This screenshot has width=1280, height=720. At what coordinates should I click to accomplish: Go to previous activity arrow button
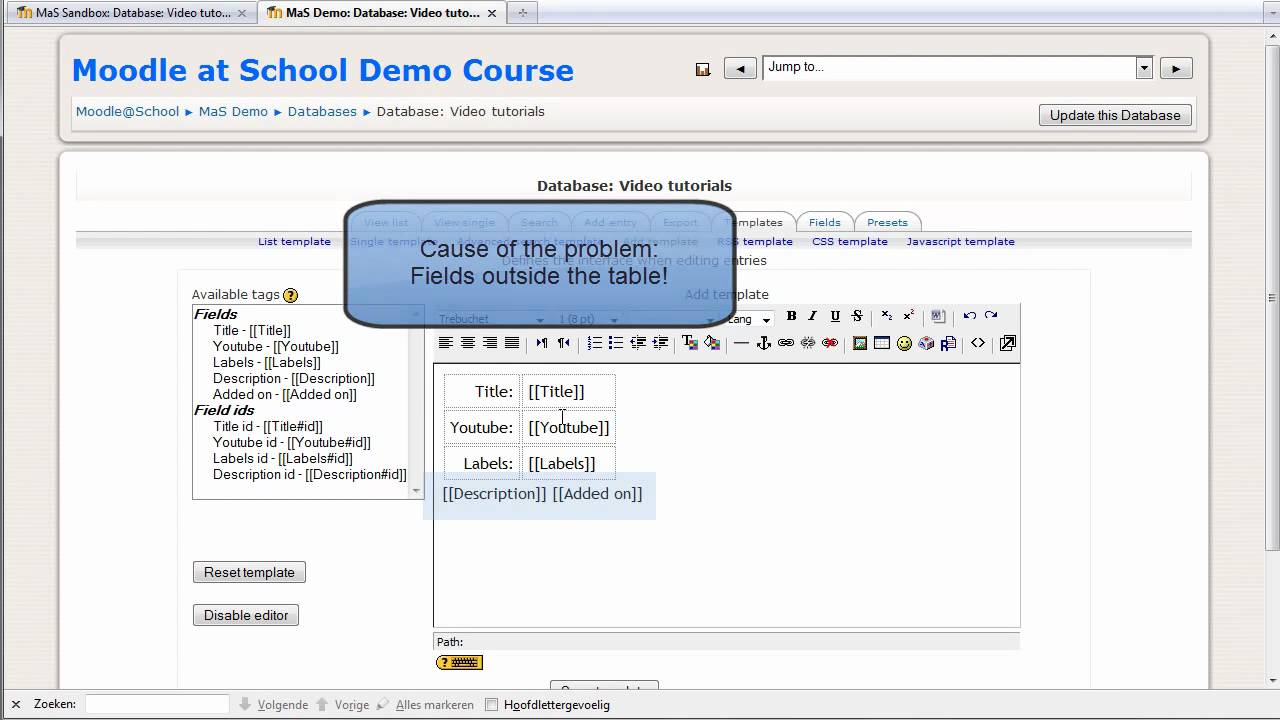pyautogui.click(x=740, y=69)
